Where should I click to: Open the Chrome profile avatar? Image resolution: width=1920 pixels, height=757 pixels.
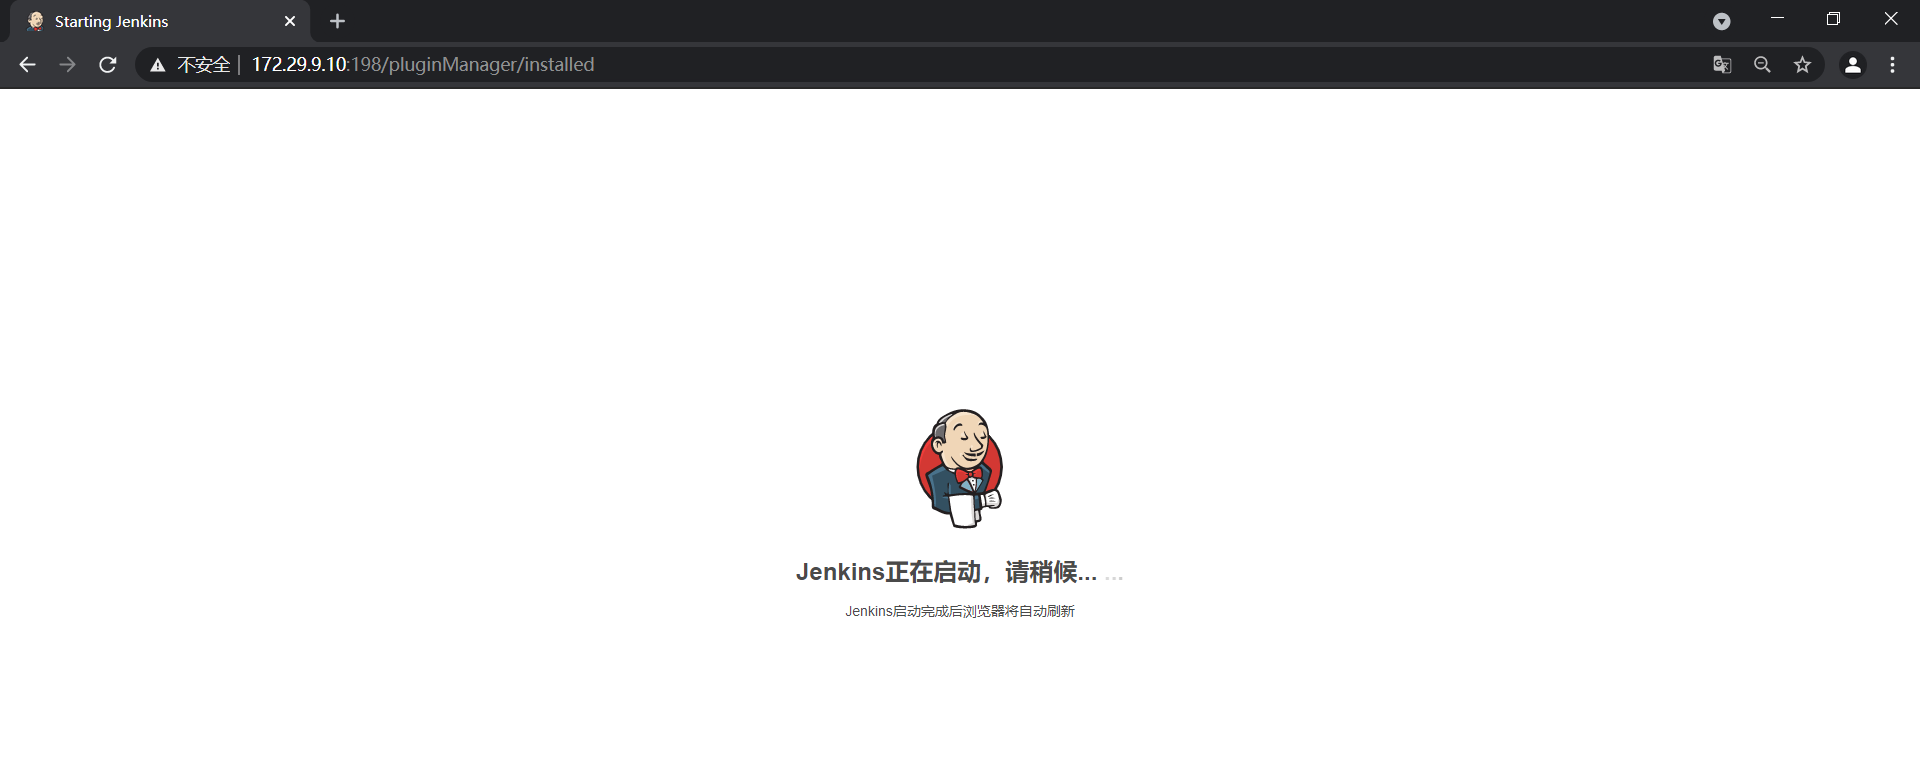(1852, 65)
